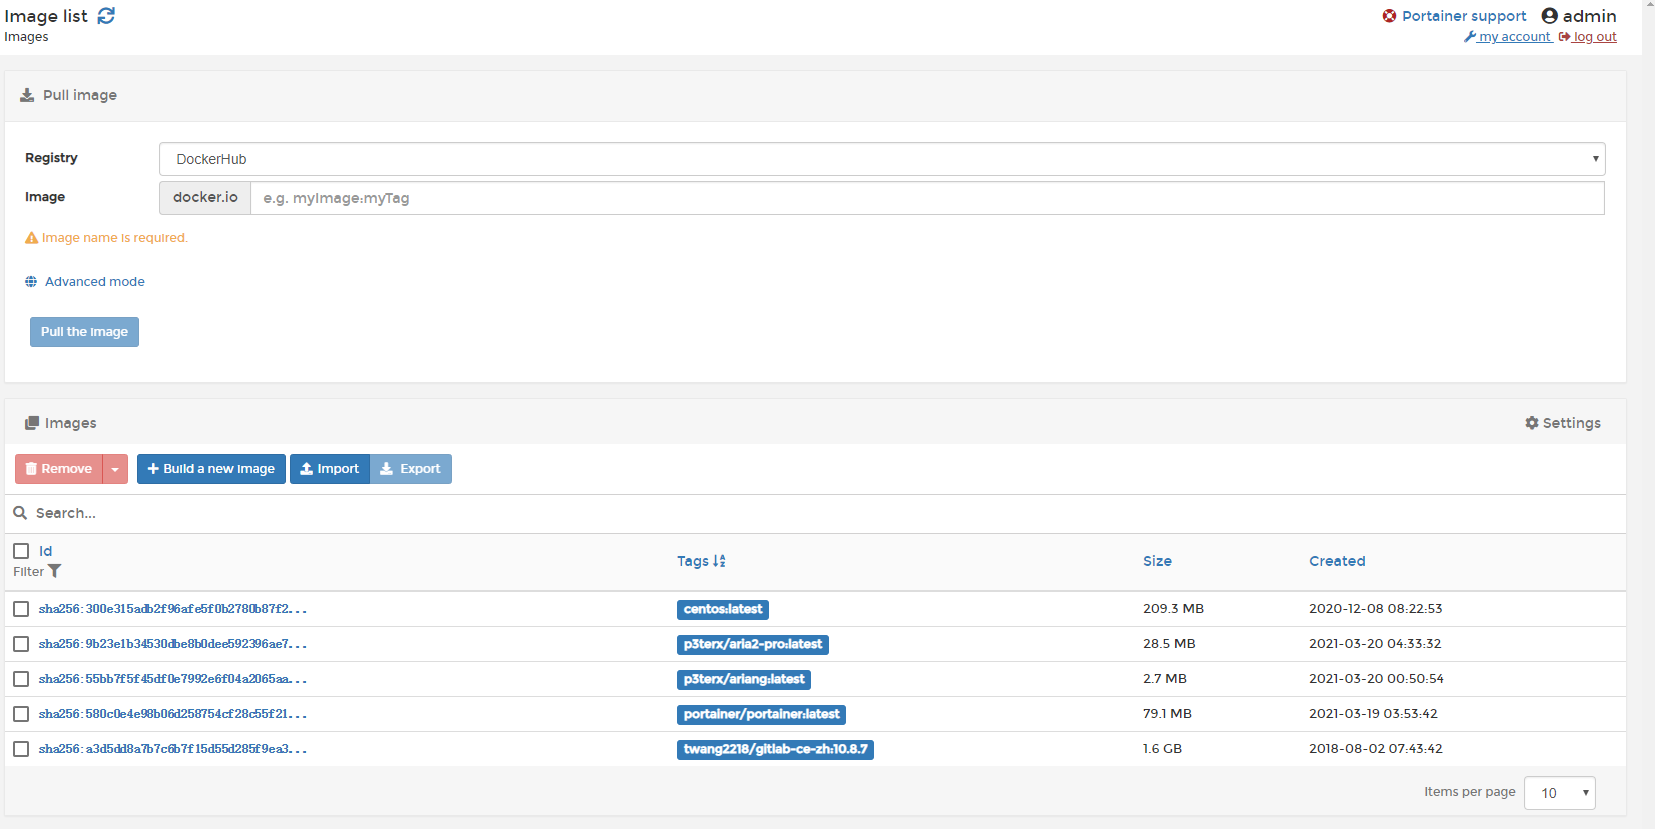The width and height of the screenshot is (1655, 829).
Task: Tick the checkbox for centos:latest image
Action: 21,609
